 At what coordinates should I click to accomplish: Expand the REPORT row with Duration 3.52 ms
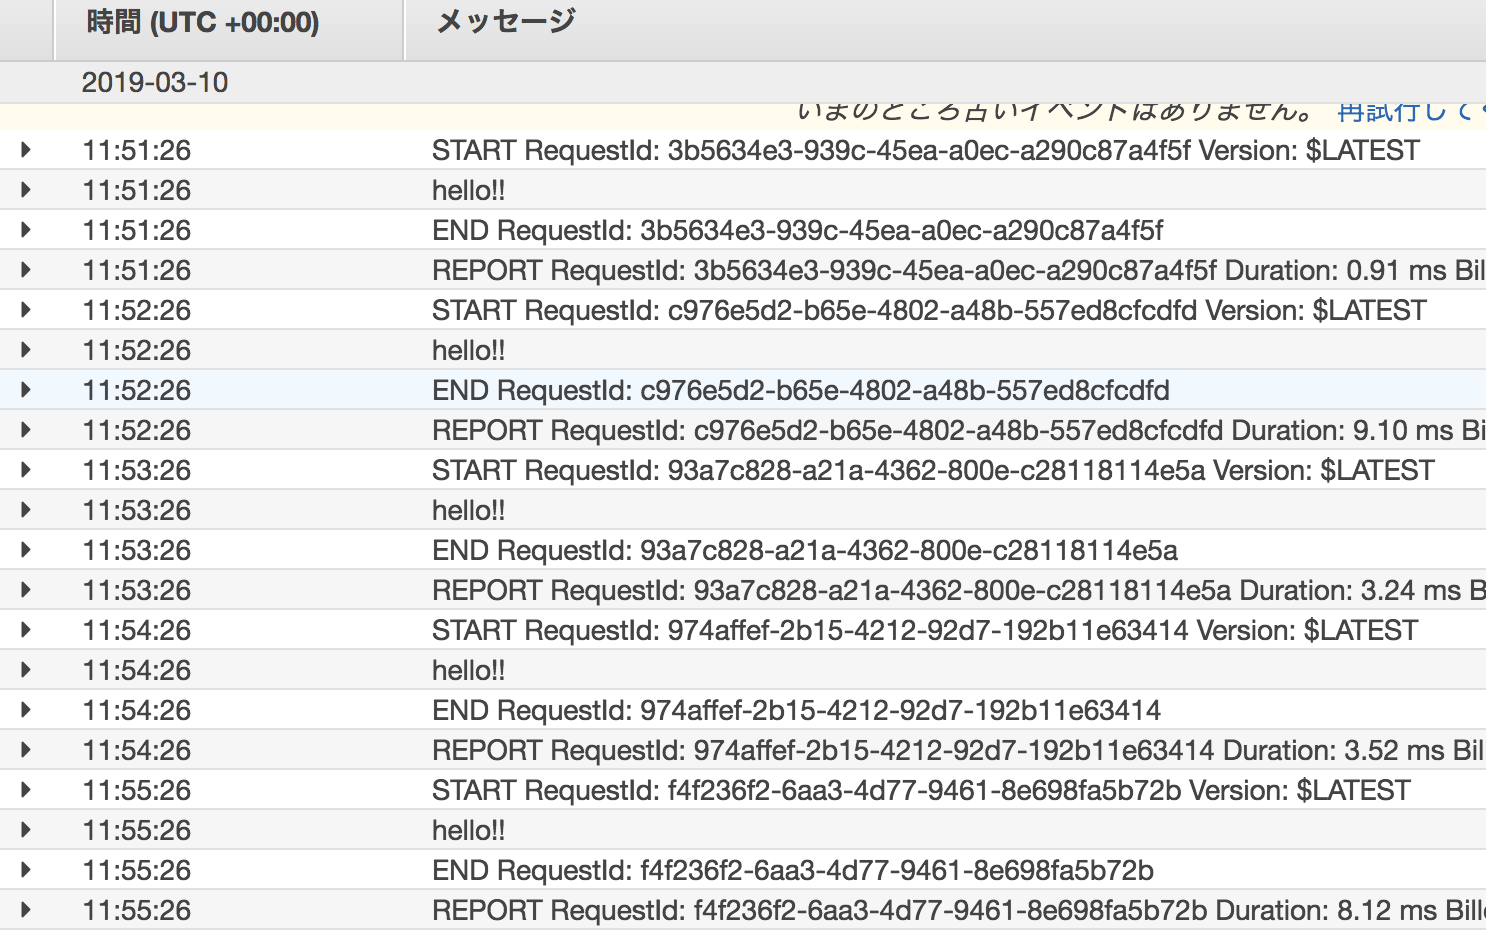pyautogui.click(x=25, y=749)
